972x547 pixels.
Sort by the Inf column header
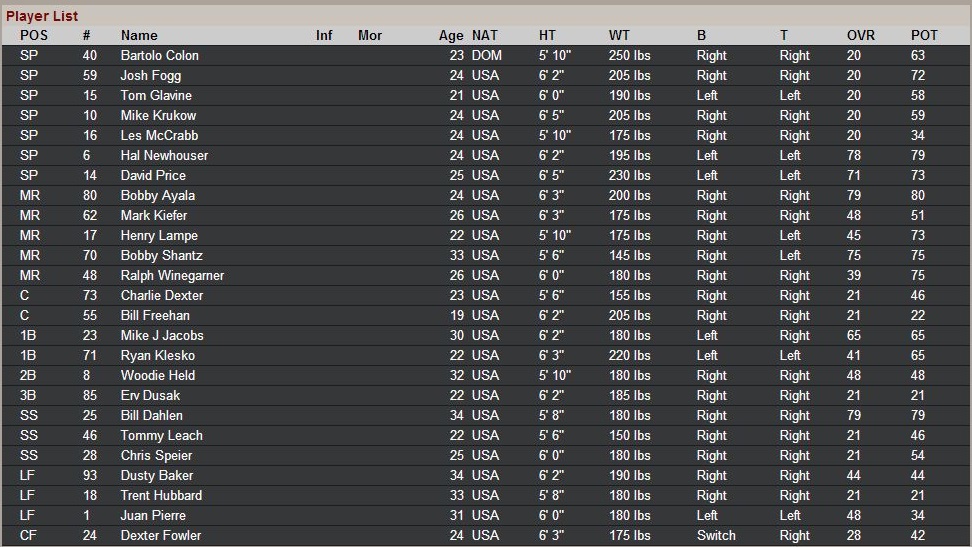[x=324, y=35]
